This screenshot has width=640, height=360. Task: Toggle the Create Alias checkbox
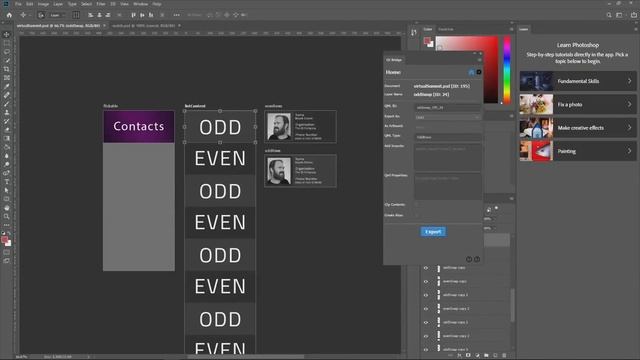point(416,215)
